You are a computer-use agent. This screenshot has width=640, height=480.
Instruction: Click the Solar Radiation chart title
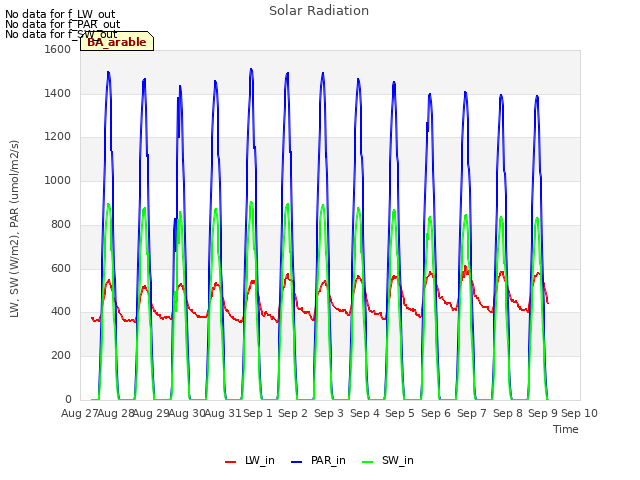click(x=319, y=11)
